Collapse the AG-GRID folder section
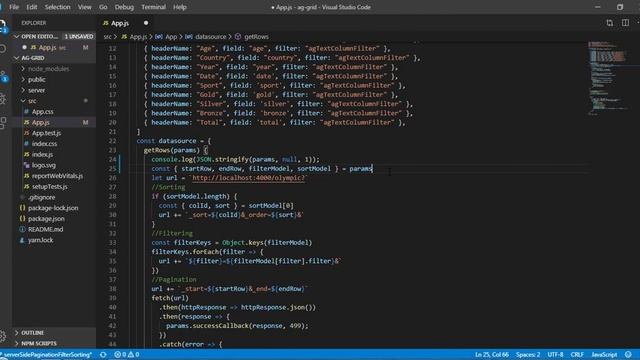Viewport: 640px width, 360px height. tap(17, 58)
